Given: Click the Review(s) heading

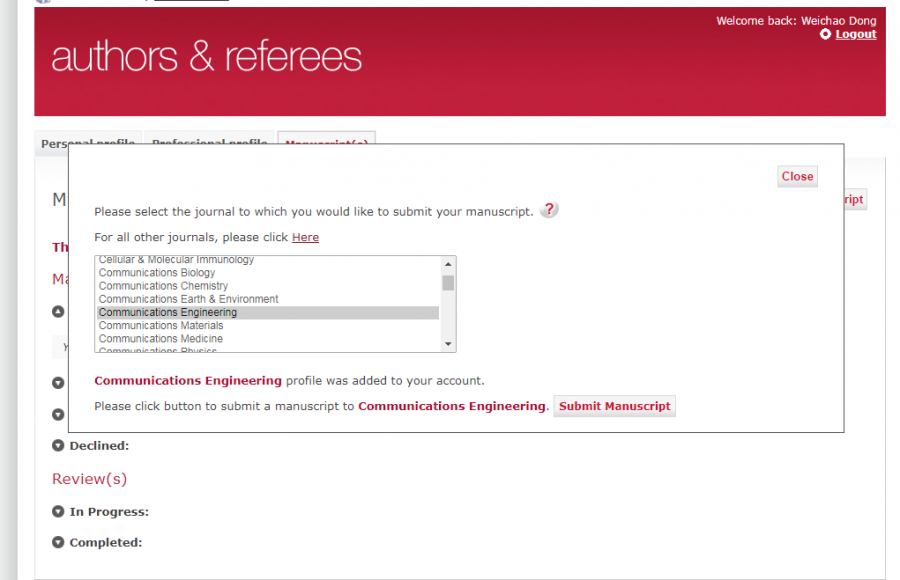Looking at the screenshot, I should click(x=90, y=479).
